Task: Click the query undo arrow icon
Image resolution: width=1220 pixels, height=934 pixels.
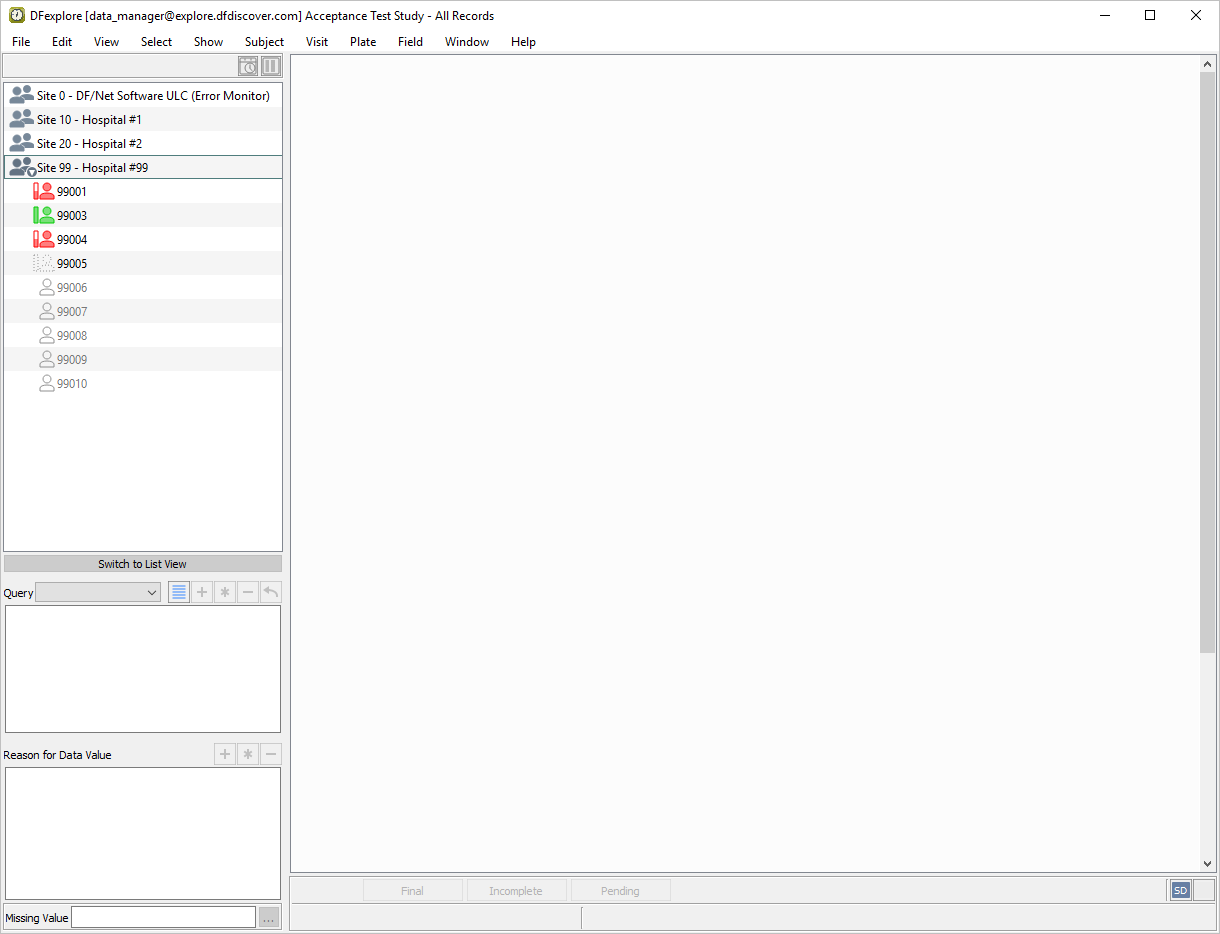Action: pyautogui.click(x=271, y=592)
